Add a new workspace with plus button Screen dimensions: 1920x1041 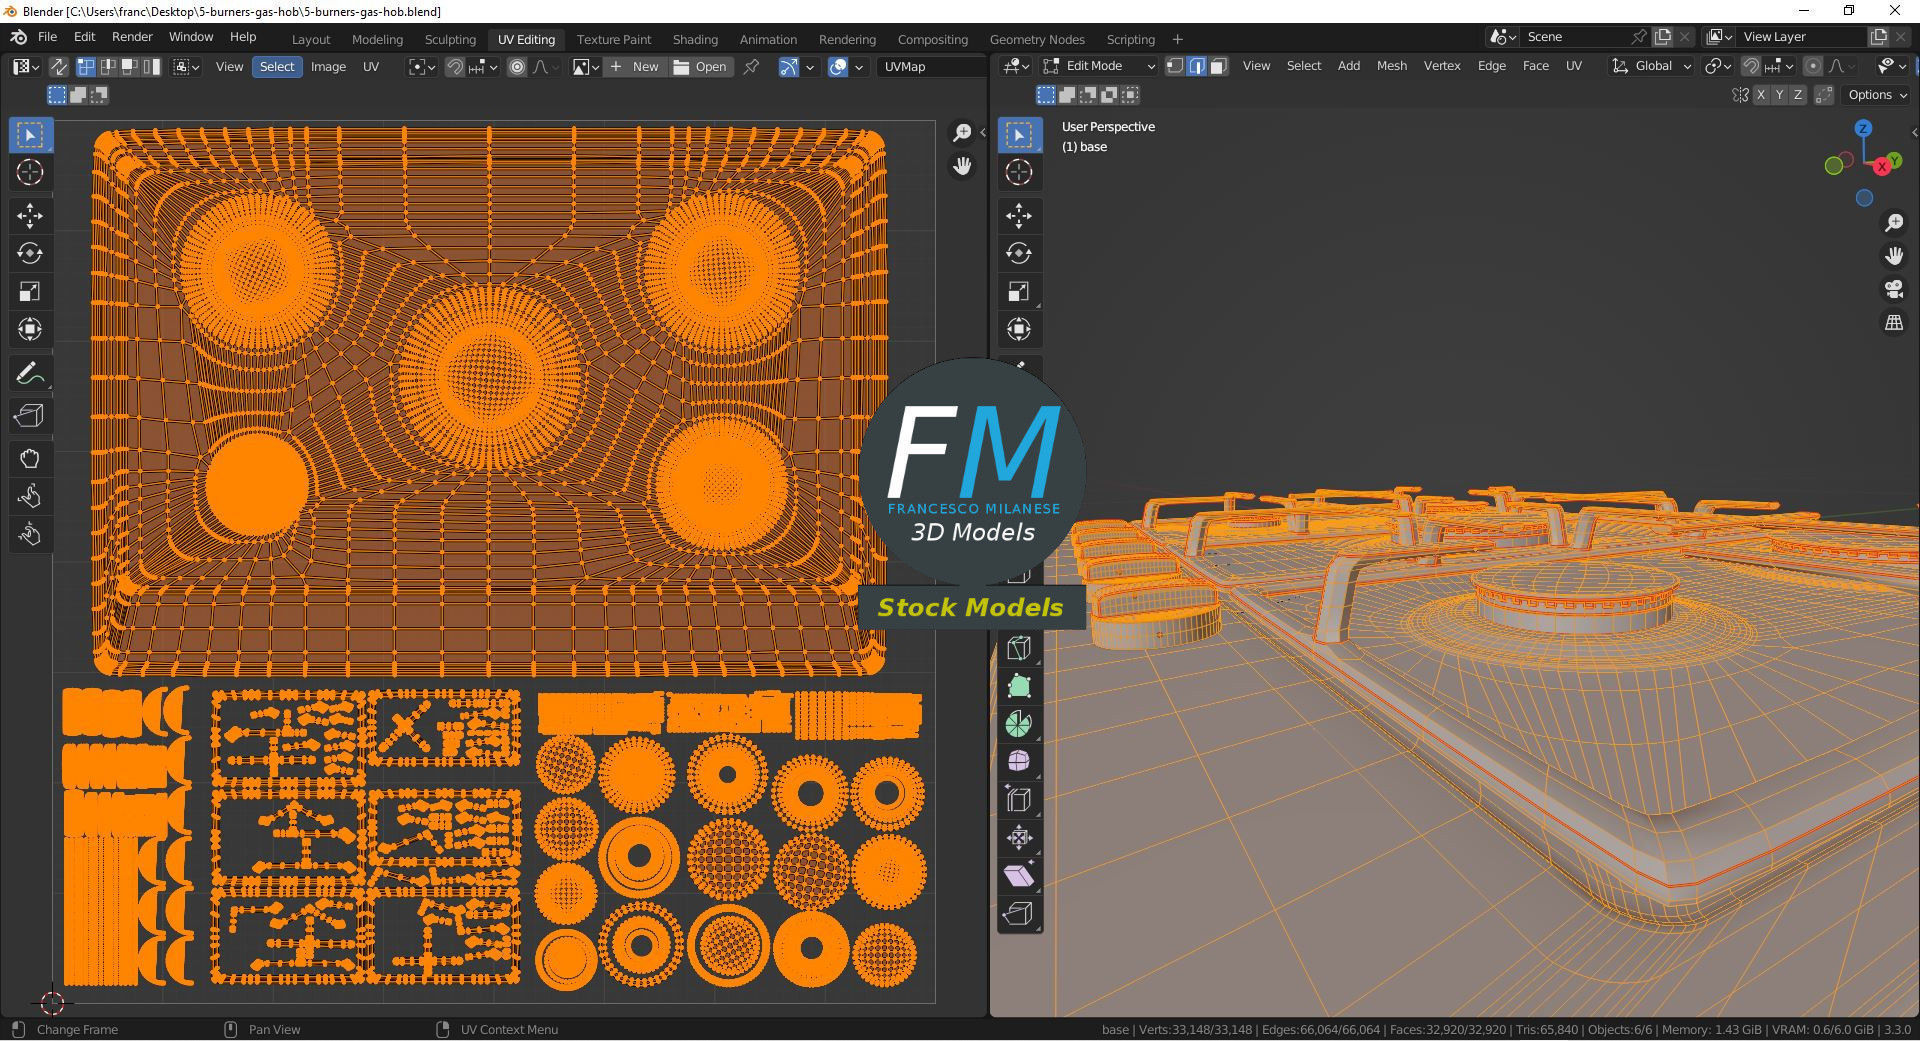pyautogui.click(x=1177, y=39)
